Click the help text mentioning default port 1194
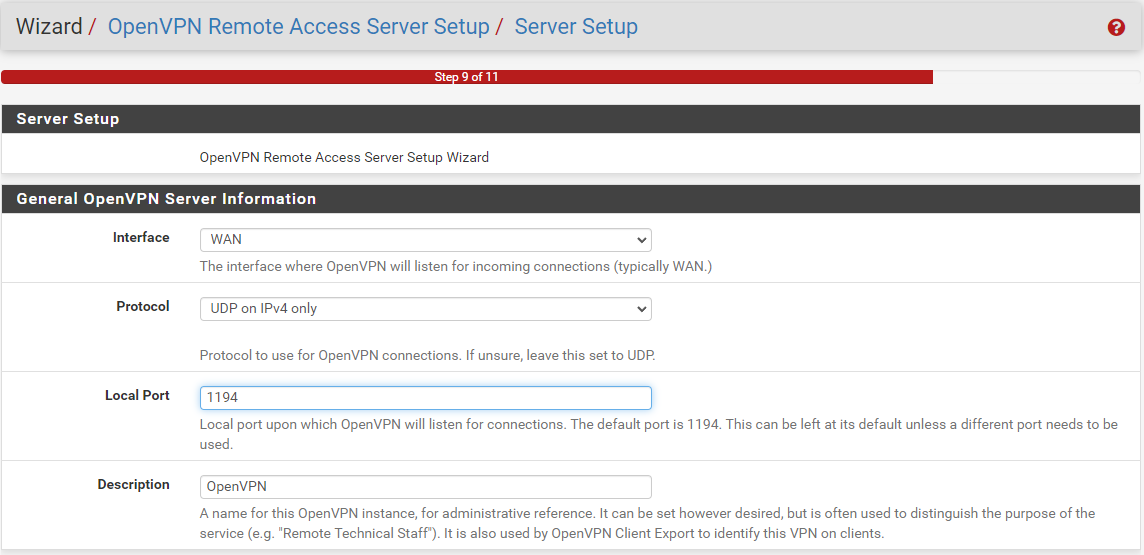 point(659,434)
